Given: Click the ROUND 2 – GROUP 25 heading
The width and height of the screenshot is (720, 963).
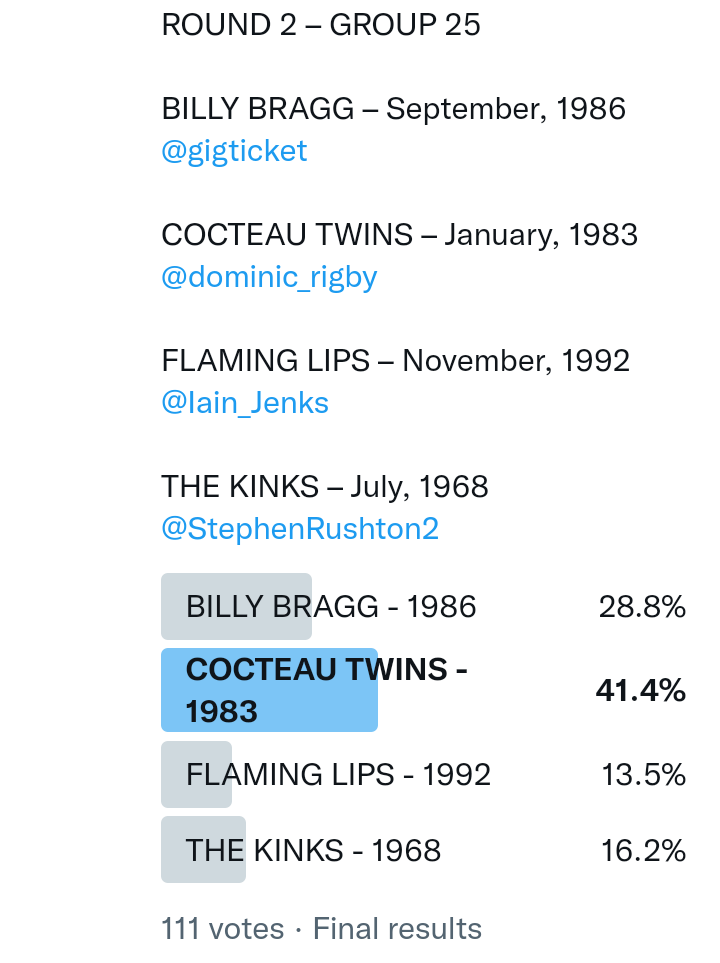Looking at the screenshot, I should click(321, 25).
